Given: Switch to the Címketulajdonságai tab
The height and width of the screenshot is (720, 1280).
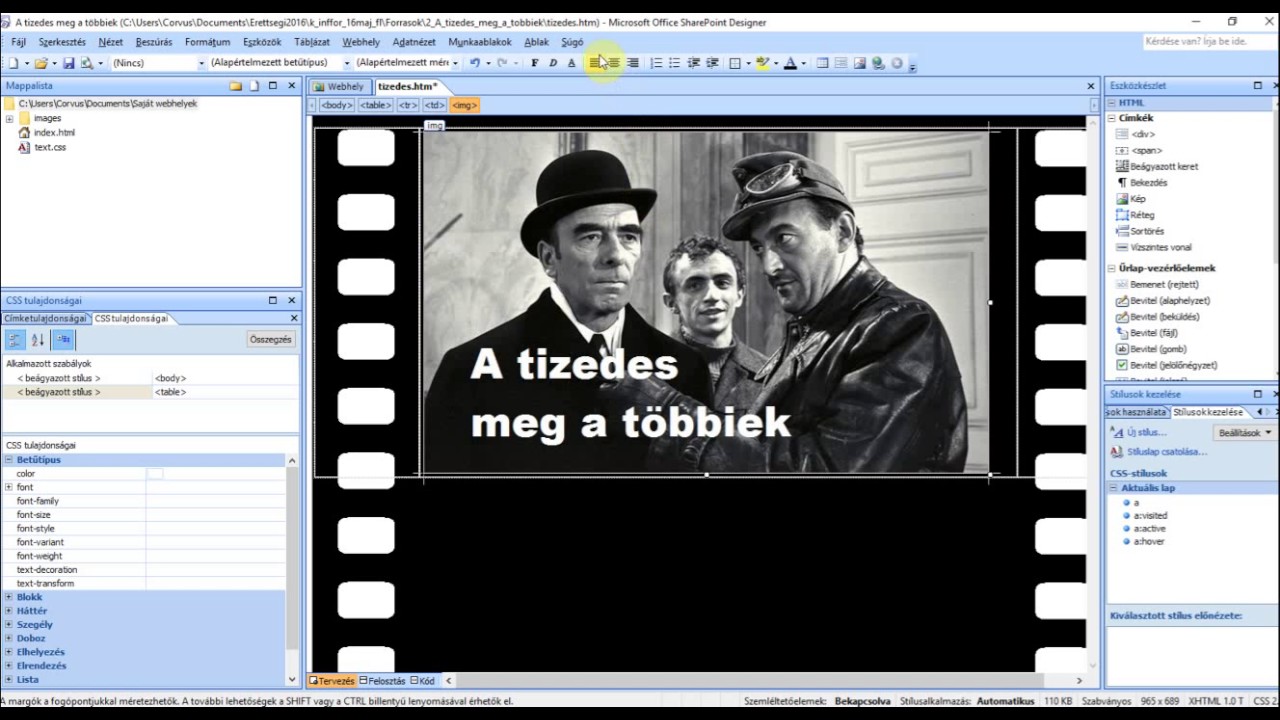Looking at the screenshot, I should tap(46, 318).
